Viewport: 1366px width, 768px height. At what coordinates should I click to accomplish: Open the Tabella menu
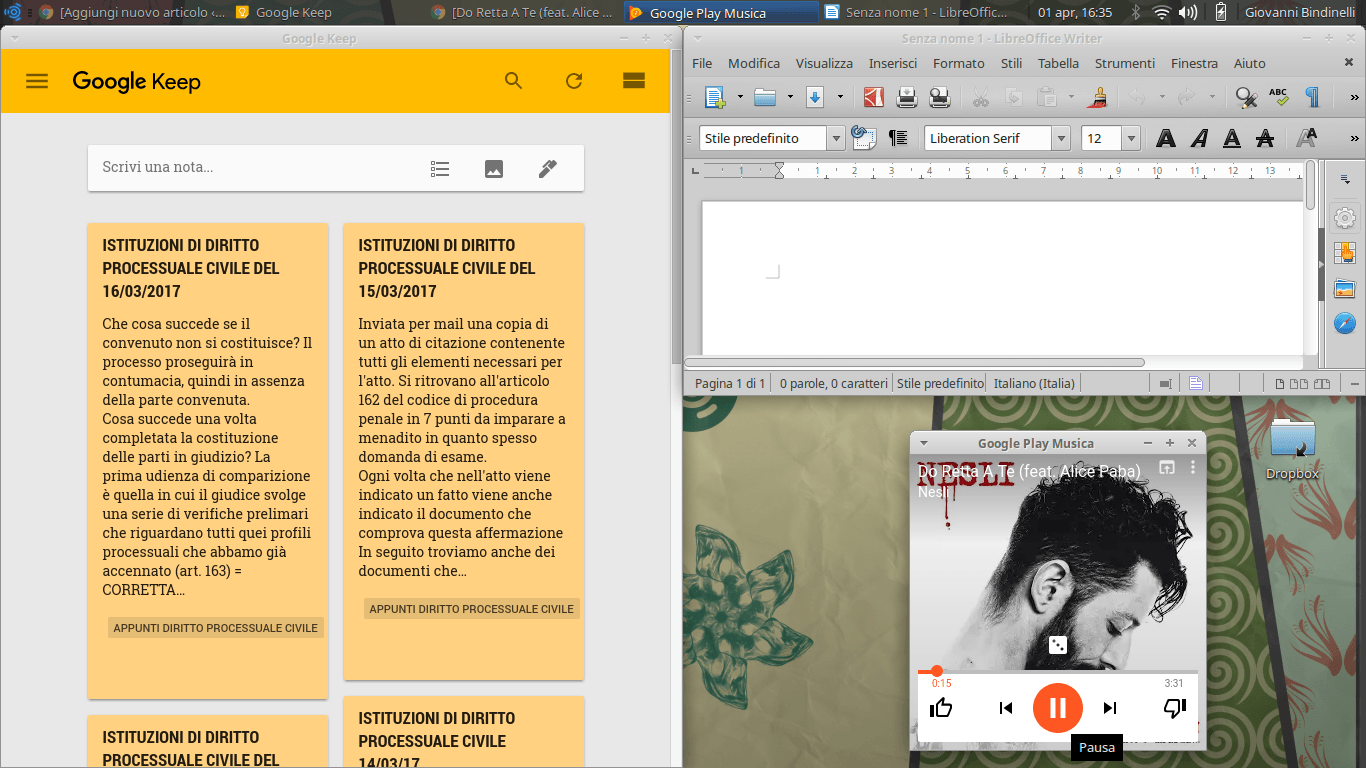[1058, 63]
